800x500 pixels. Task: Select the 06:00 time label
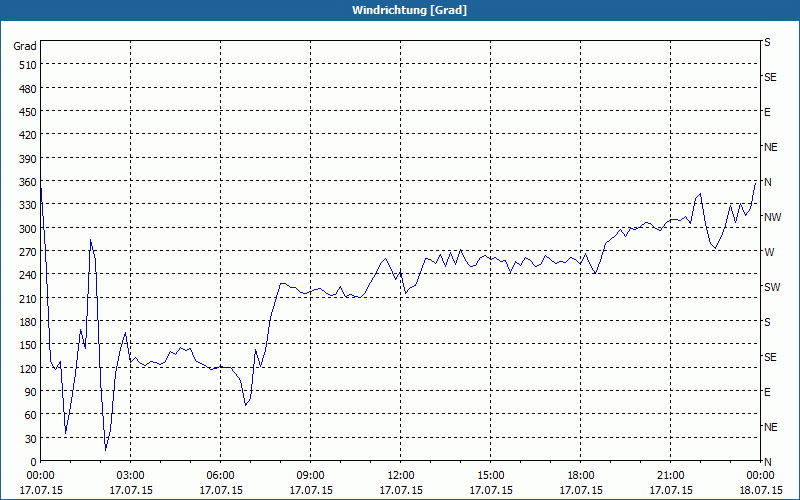[x=220, y=476]
